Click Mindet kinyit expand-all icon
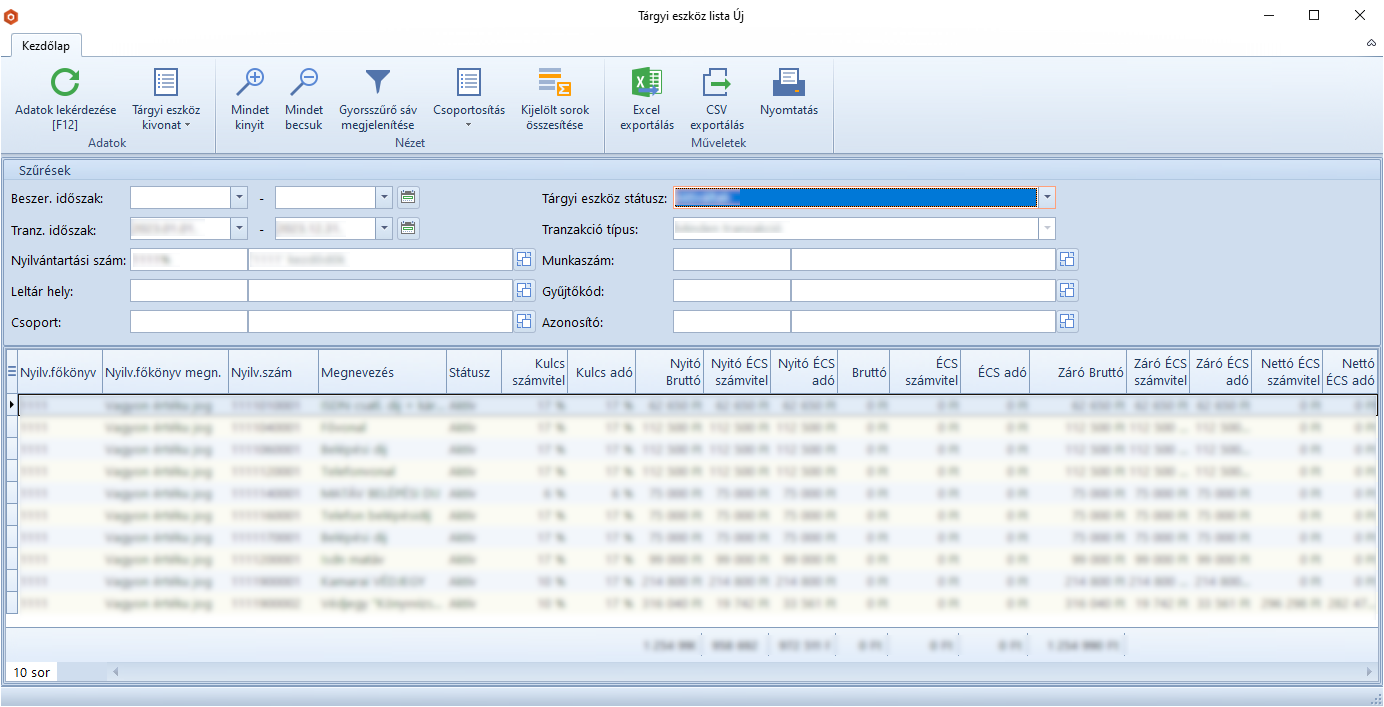The height and width of the screenshot is (707, 1384). pos(249,83)
